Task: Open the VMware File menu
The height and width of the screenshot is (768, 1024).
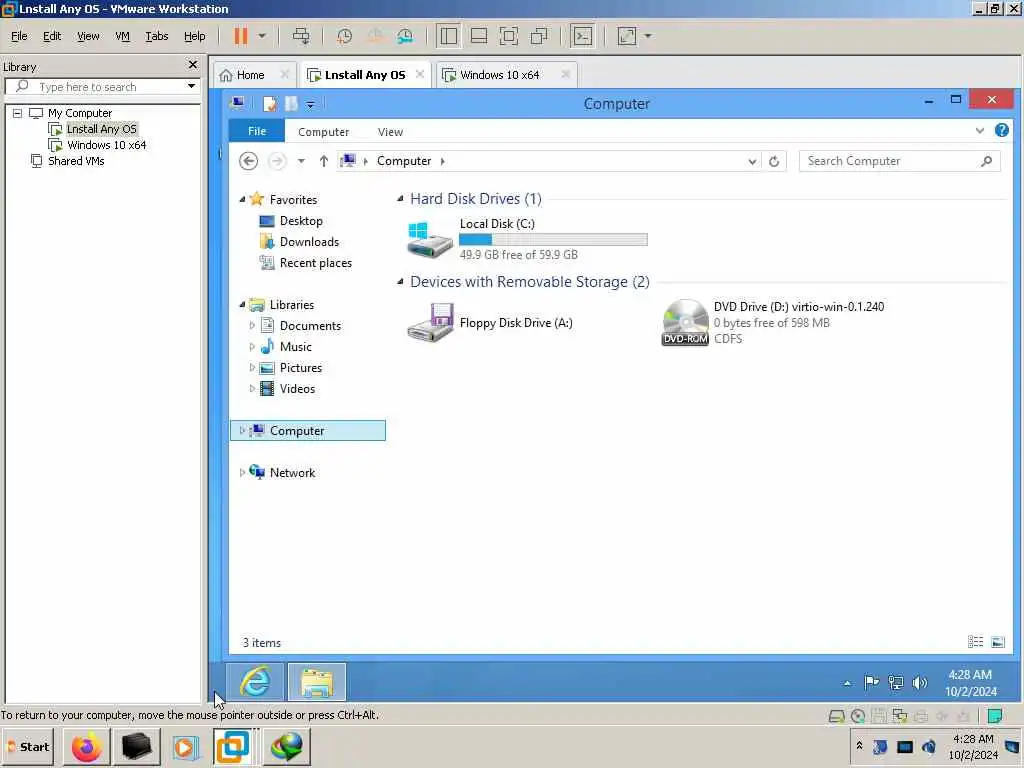Action: (19, 36)
